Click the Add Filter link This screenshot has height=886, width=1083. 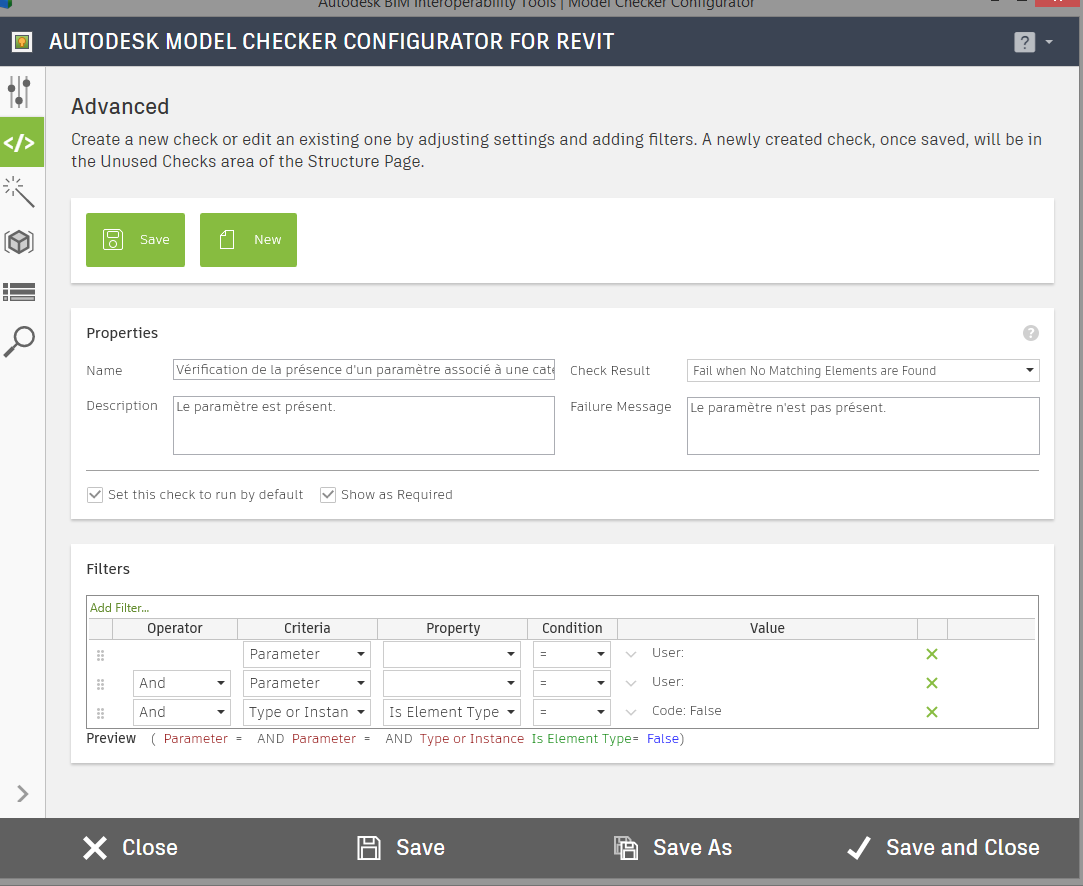pyautogui.click(x=119, y=607)
